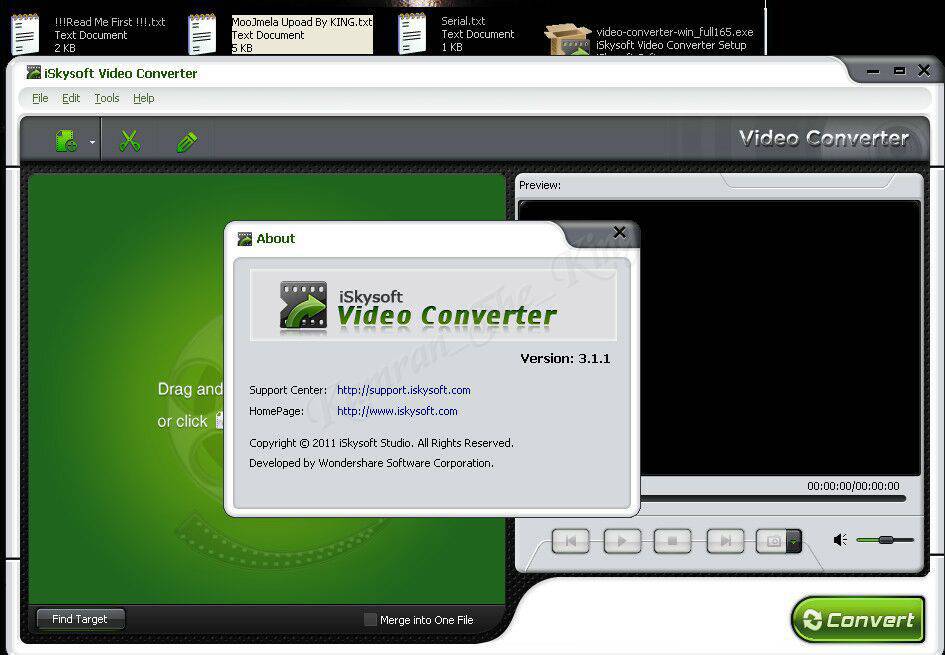Open the support.iskysoft.com link

coord(403,390)
